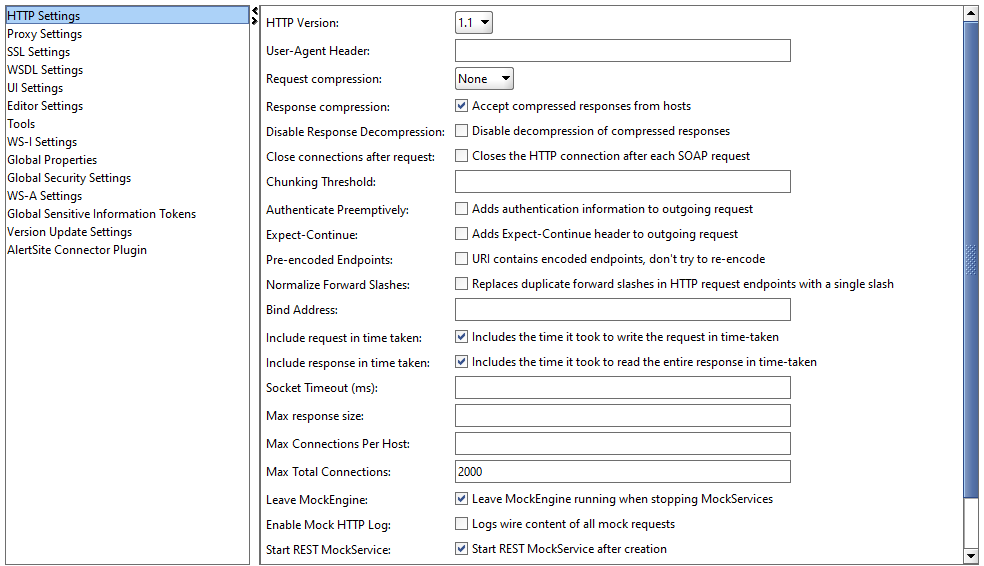This screenshot has width=984, height=566.
Task: Enable Adds authentication information checkbox
Action: [461, 208]
